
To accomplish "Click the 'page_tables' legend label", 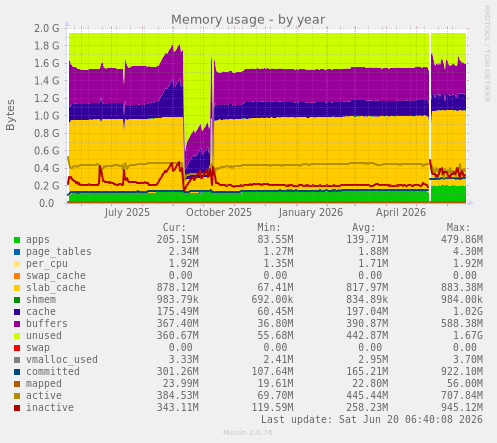I will 59,252.
